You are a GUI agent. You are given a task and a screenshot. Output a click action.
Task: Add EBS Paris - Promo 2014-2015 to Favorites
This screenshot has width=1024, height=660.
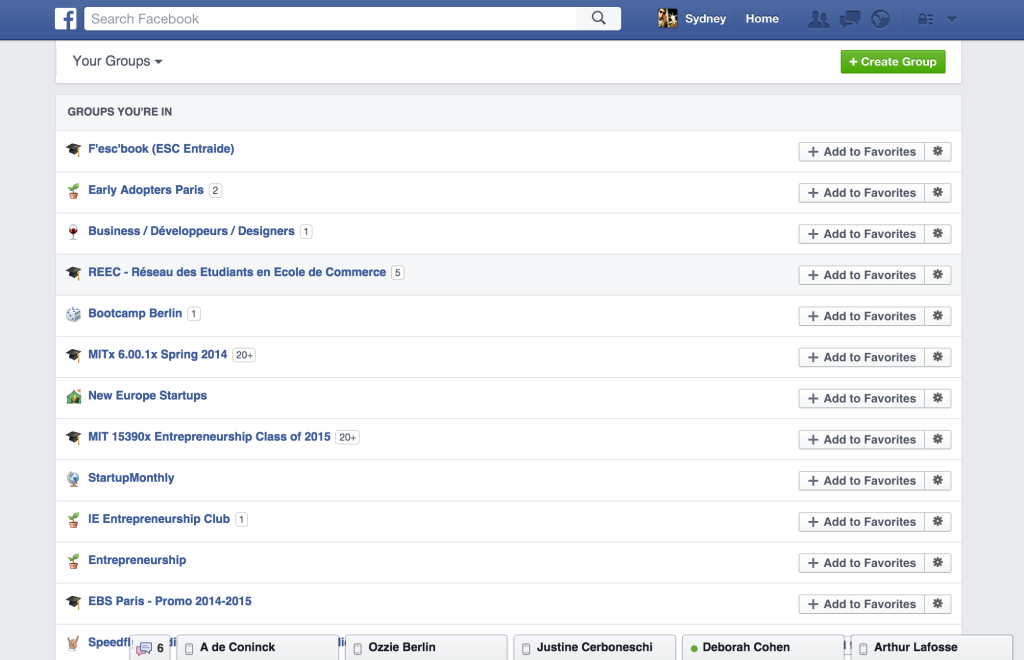coord(861,604)
